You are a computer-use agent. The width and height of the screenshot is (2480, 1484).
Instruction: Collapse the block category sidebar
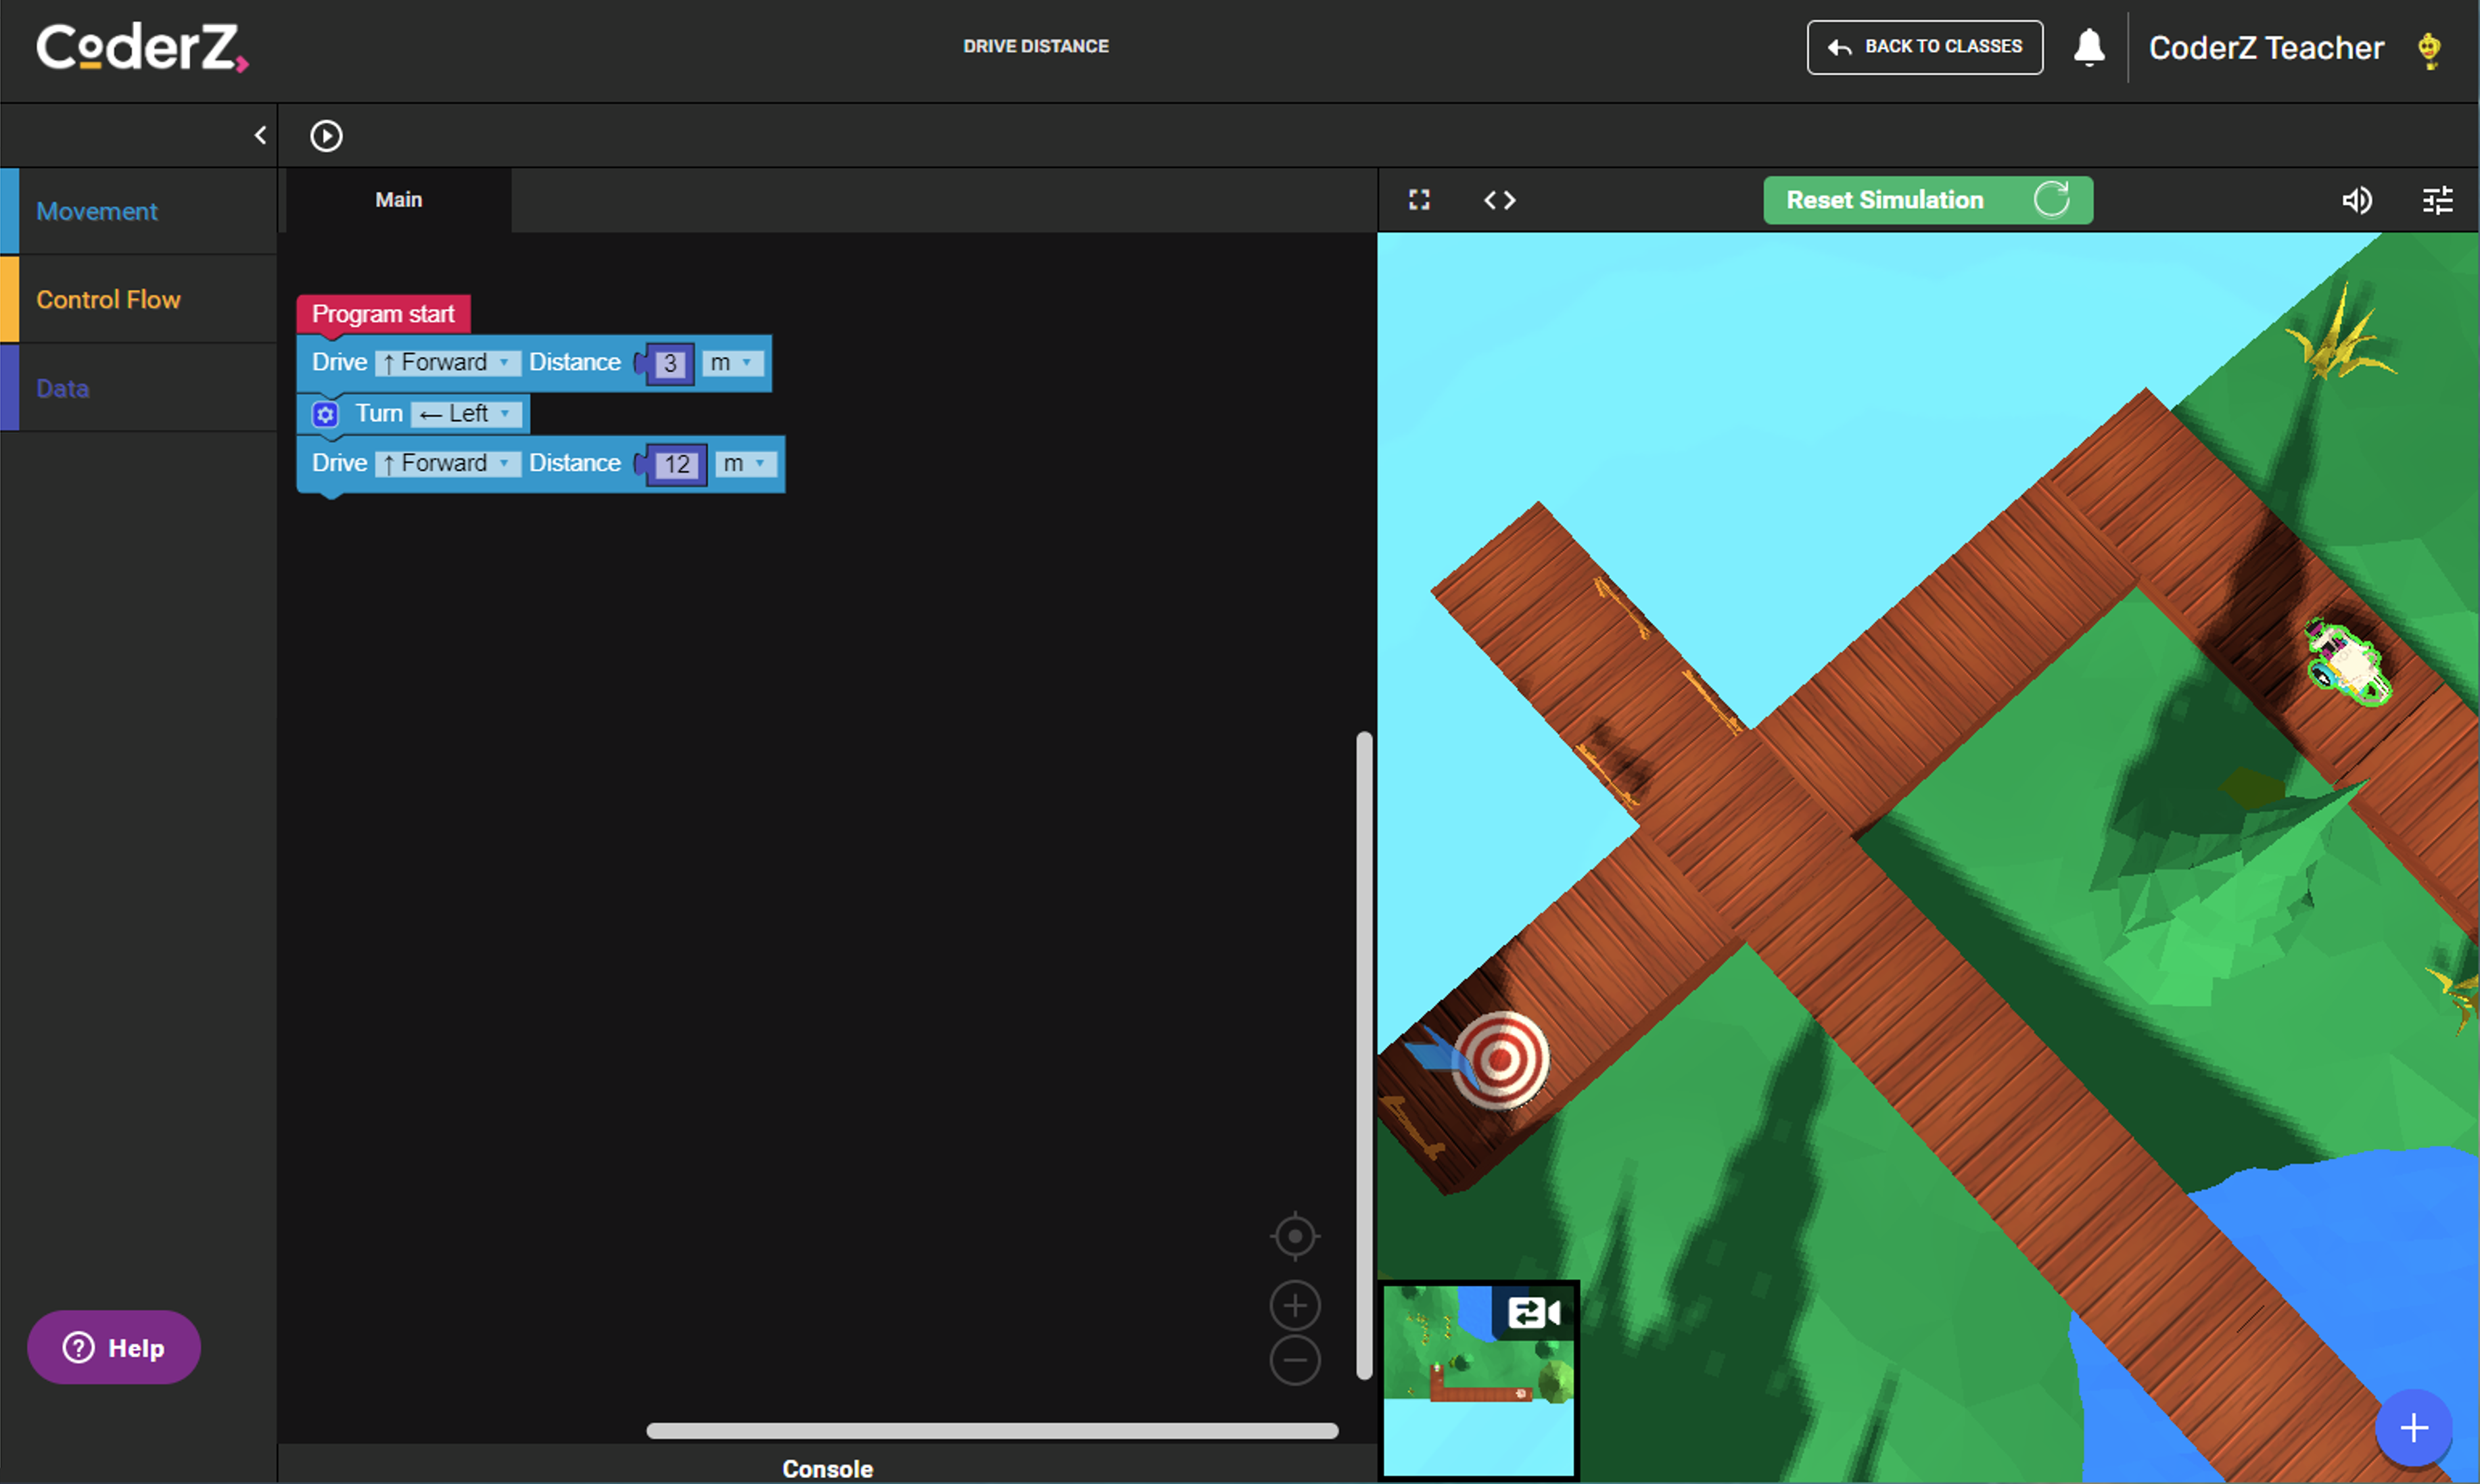[260, 135]
